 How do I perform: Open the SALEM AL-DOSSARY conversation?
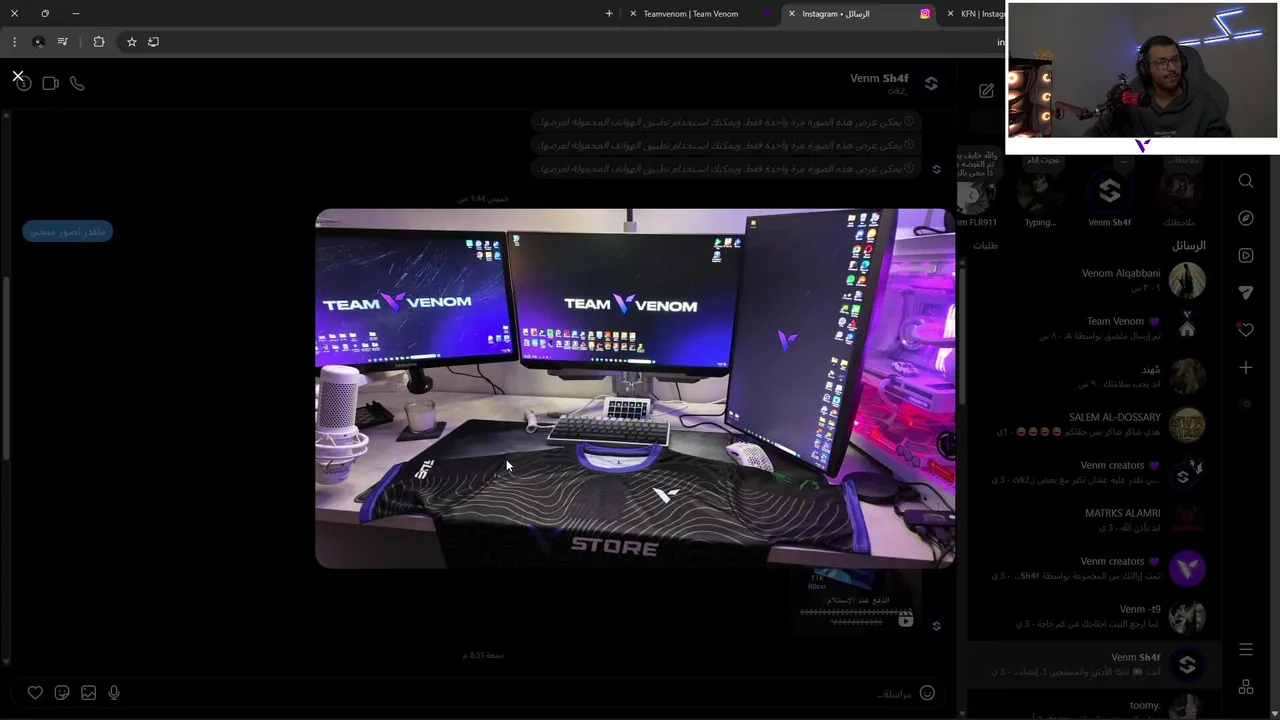[1094, 424]
